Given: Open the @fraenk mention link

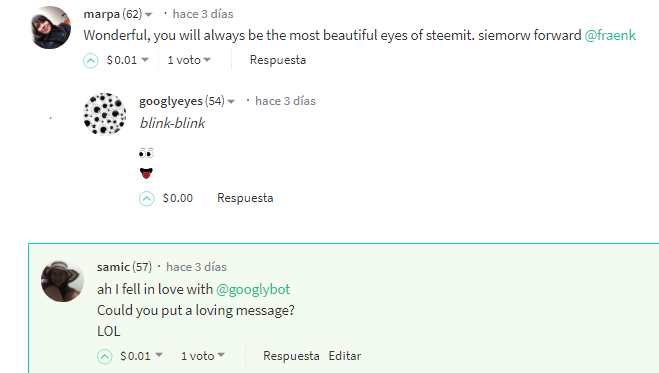Looking at the screenshot, I should pos(610,35).
